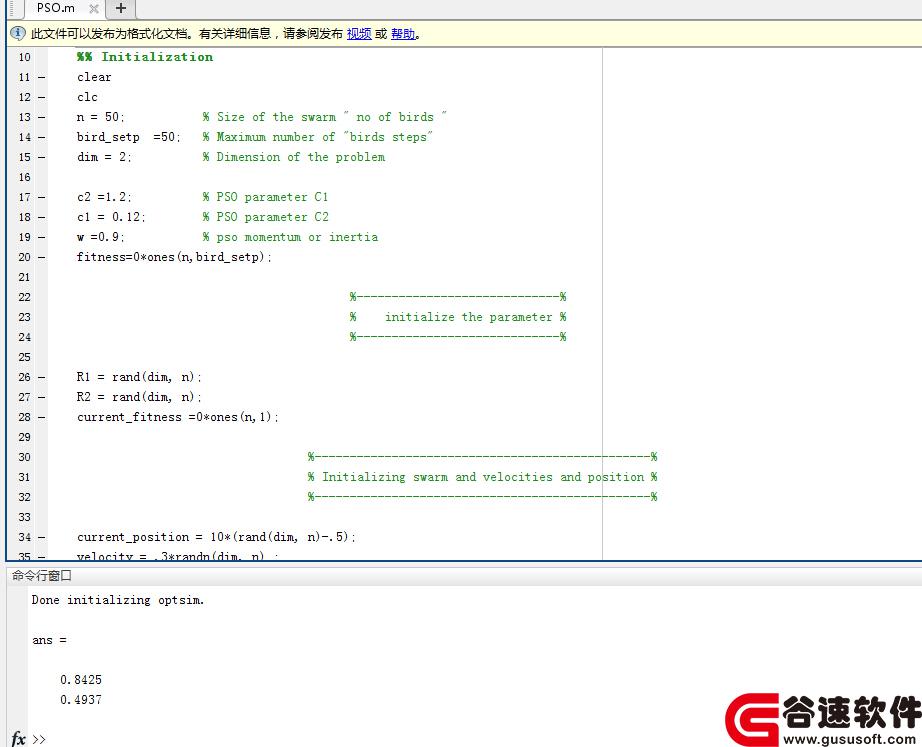Set breakpoint dash on line 13
The height and width of the screenshot is (747, 922).
tap(42, 117)
